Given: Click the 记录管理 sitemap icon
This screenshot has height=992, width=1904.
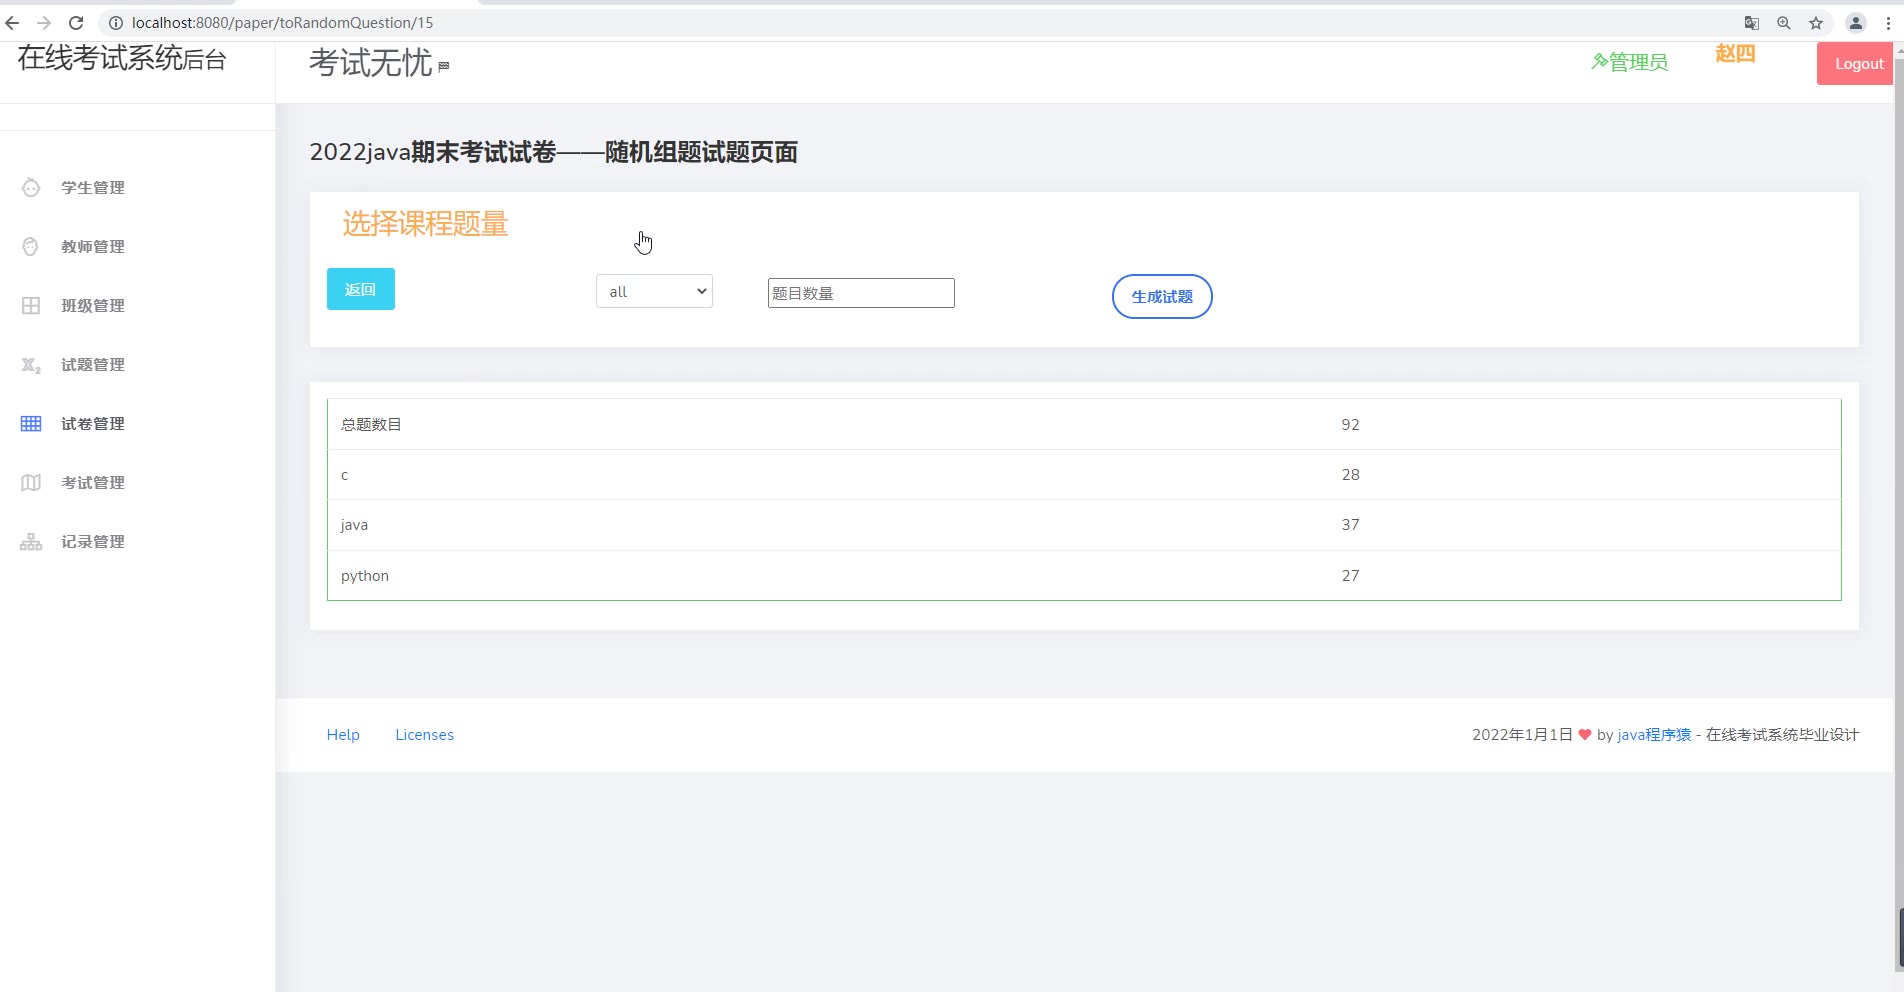Looking at the screenshot, I should [x=31, y=541].
